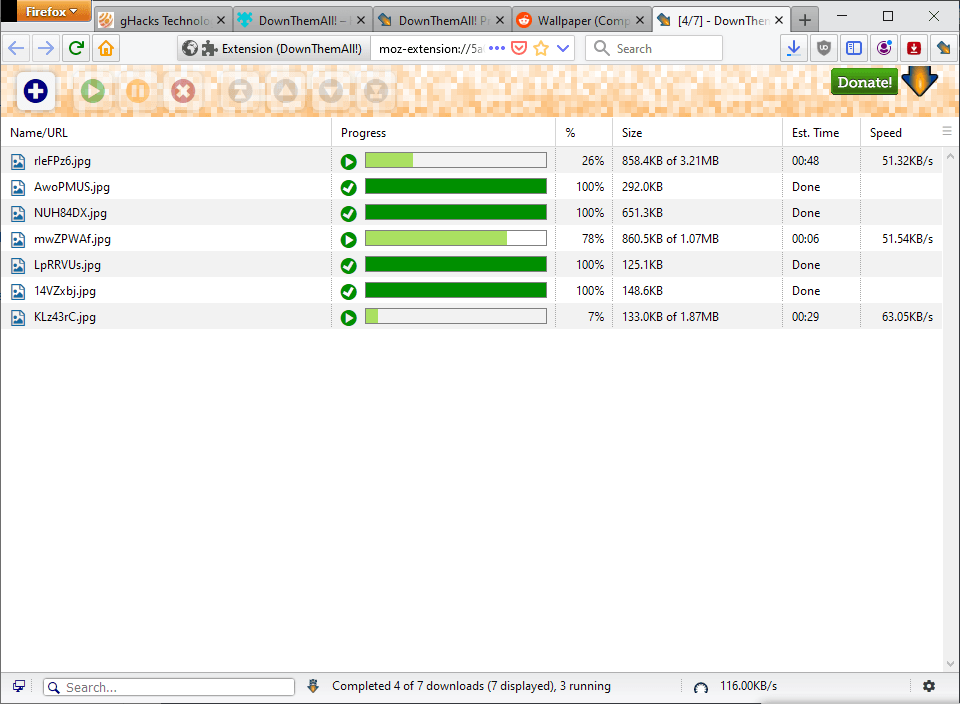Select the rleFPz6.jpg download row
This screenshot has width=960, height=704.
471,161
